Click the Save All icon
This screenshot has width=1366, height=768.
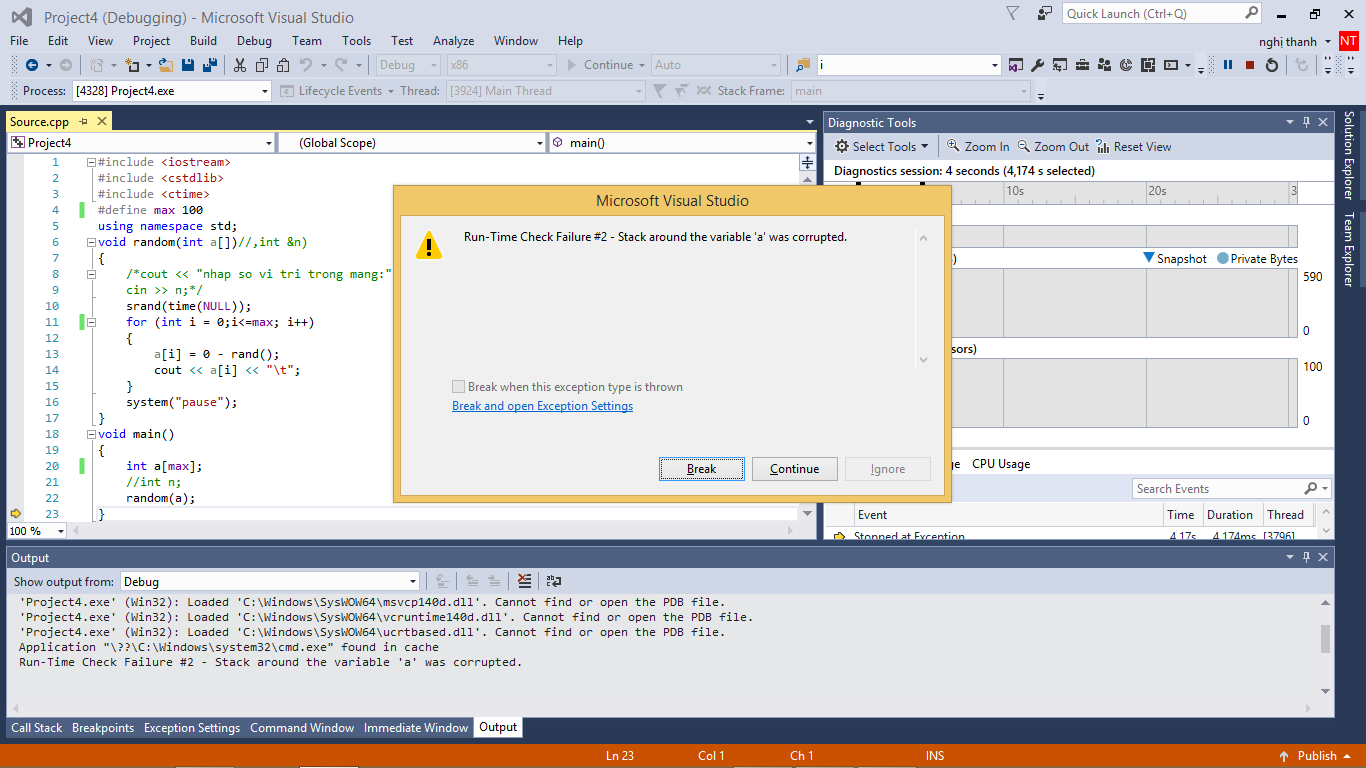[x=210, y=65]
